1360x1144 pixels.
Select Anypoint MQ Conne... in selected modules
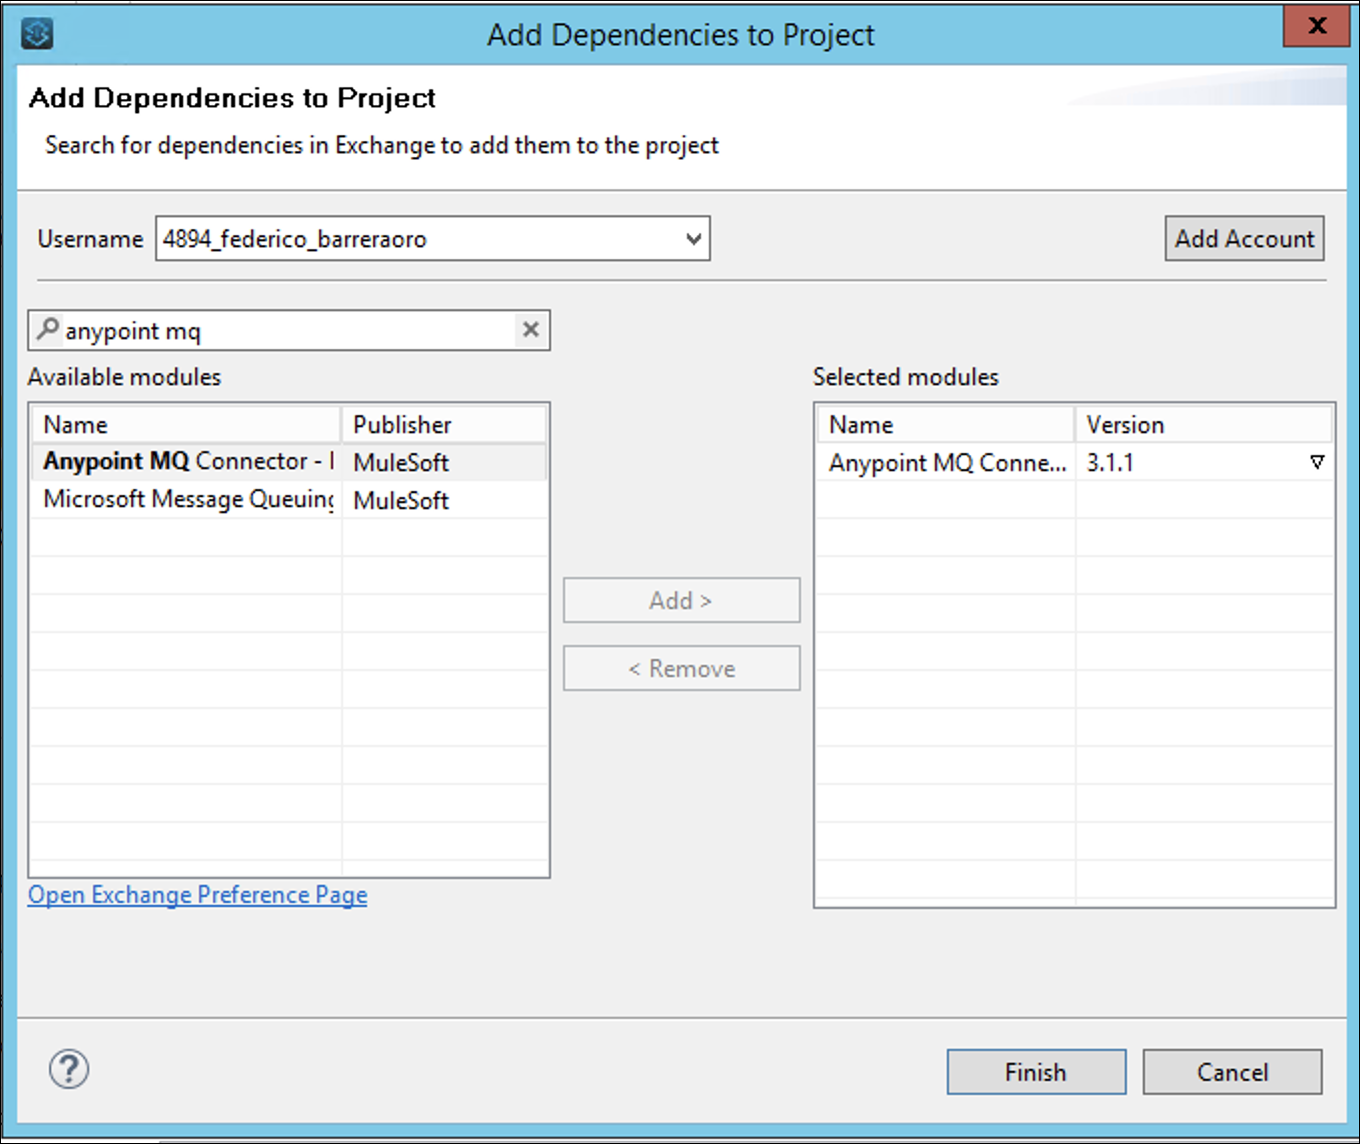(1074, 463)
